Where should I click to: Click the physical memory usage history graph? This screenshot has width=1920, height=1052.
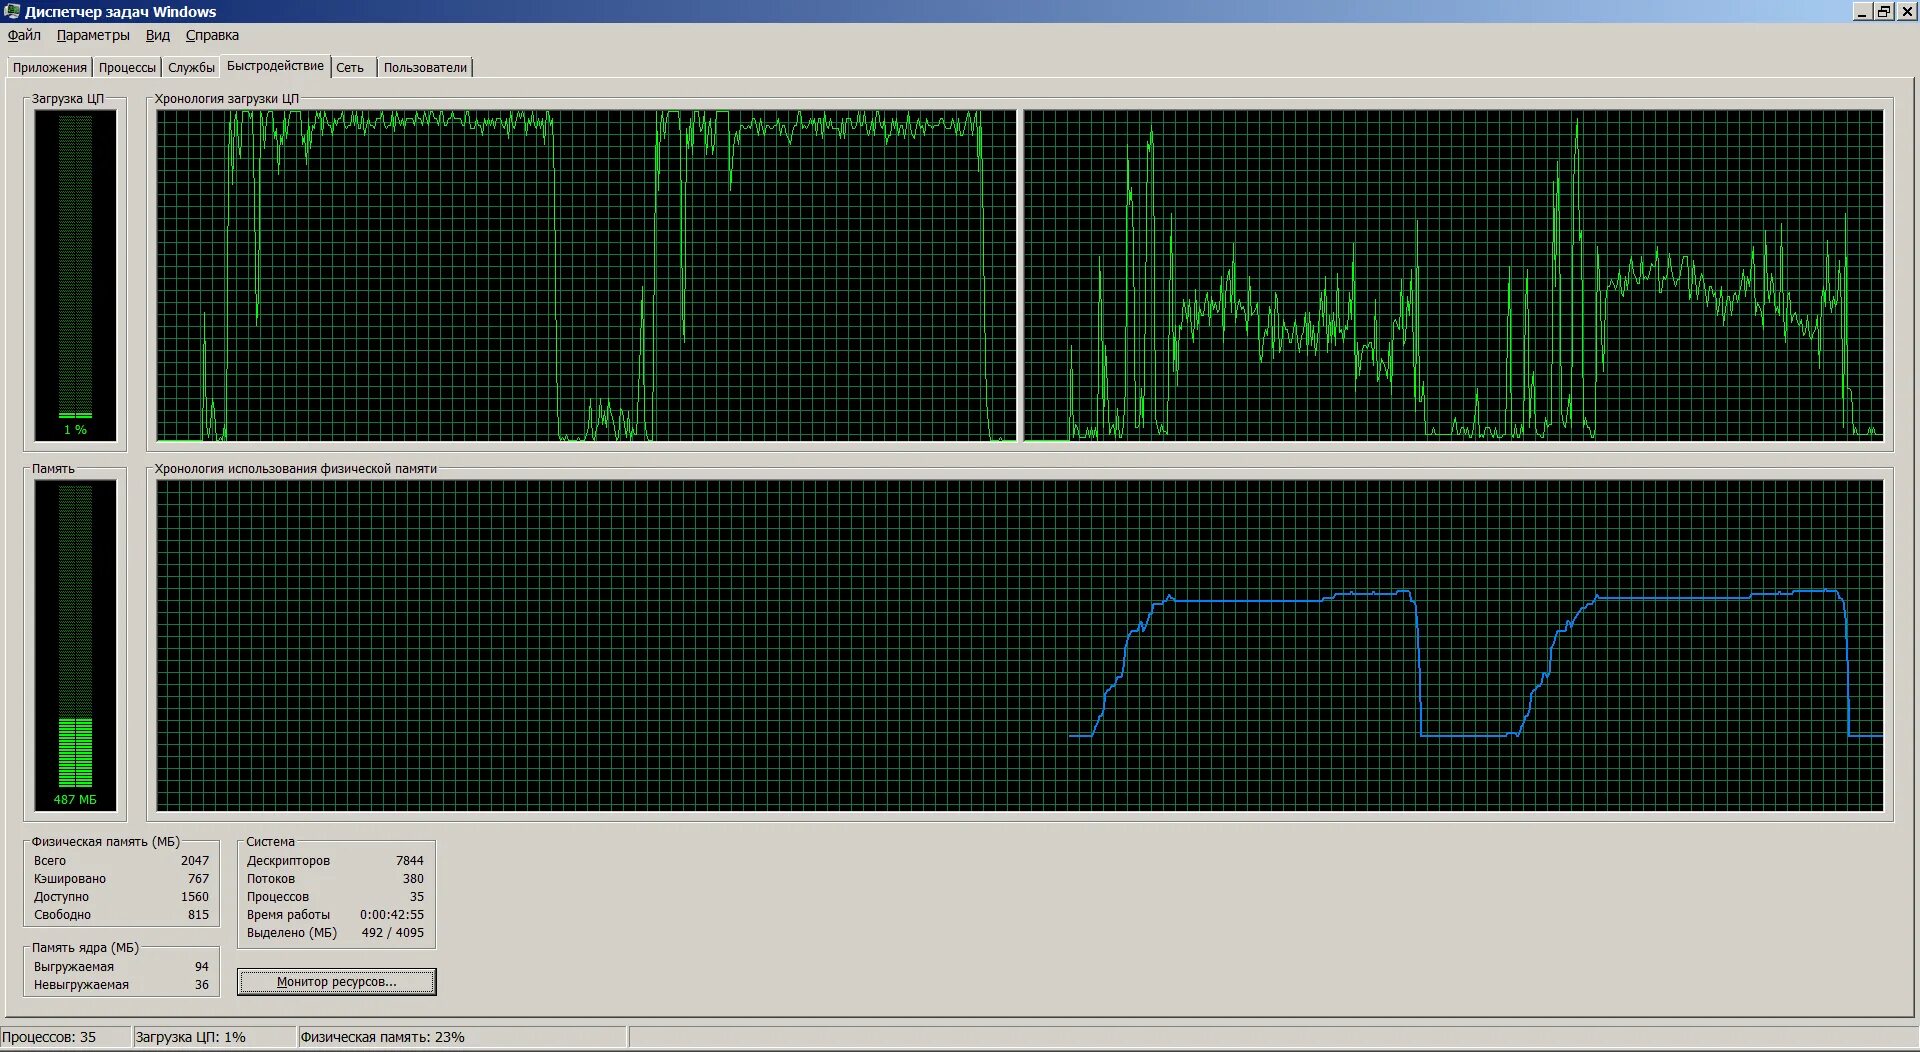(1020, 645)
